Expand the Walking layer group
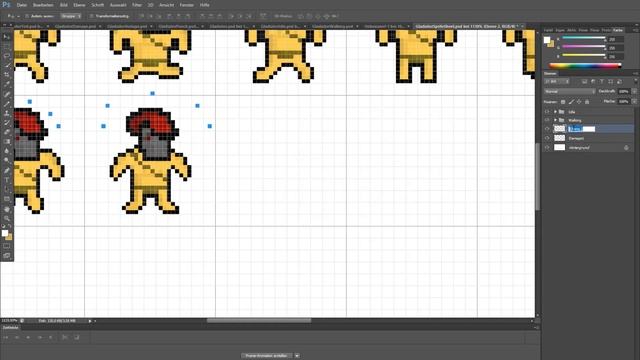The width and height of the screenshot is (640, 360). pyautogui.click(x=555, y=120)
